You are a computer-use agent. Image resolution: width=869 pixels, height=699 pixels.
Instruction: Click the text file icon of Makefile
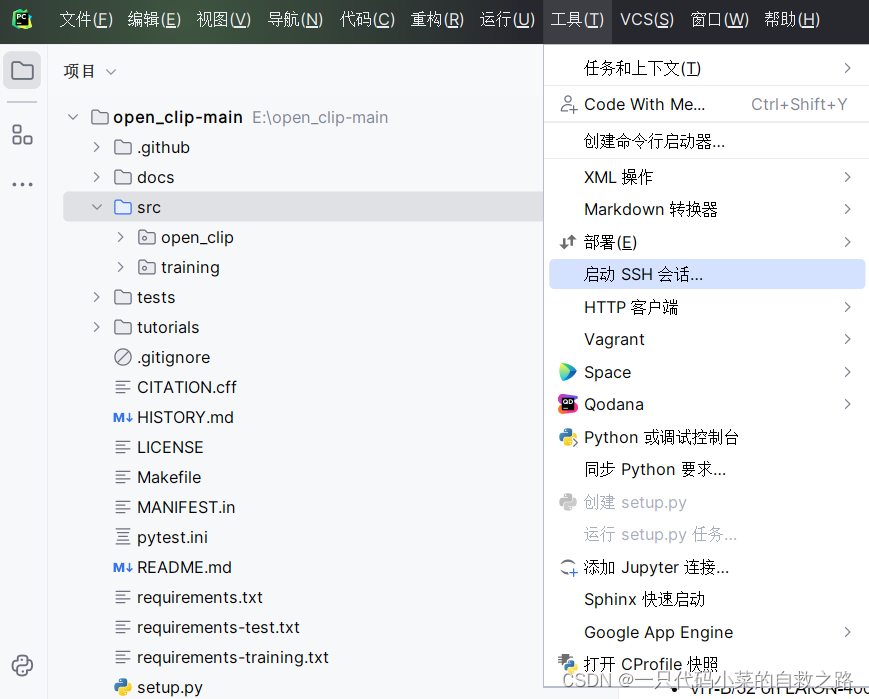[122, 477]
